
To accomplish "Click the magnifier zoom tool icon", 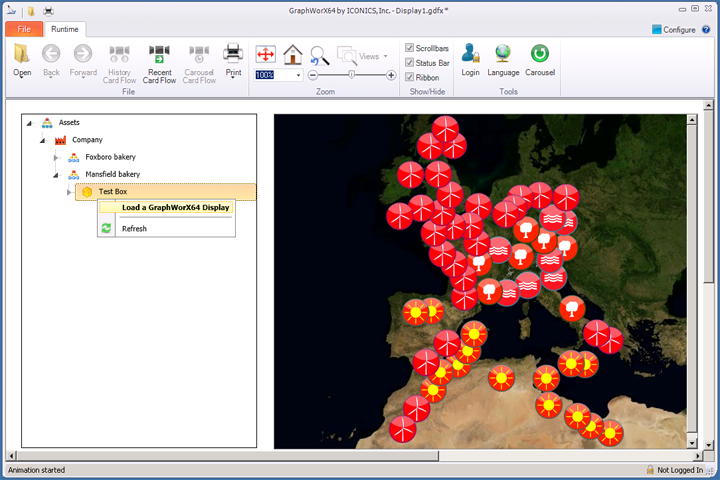I will coord(319,56).
